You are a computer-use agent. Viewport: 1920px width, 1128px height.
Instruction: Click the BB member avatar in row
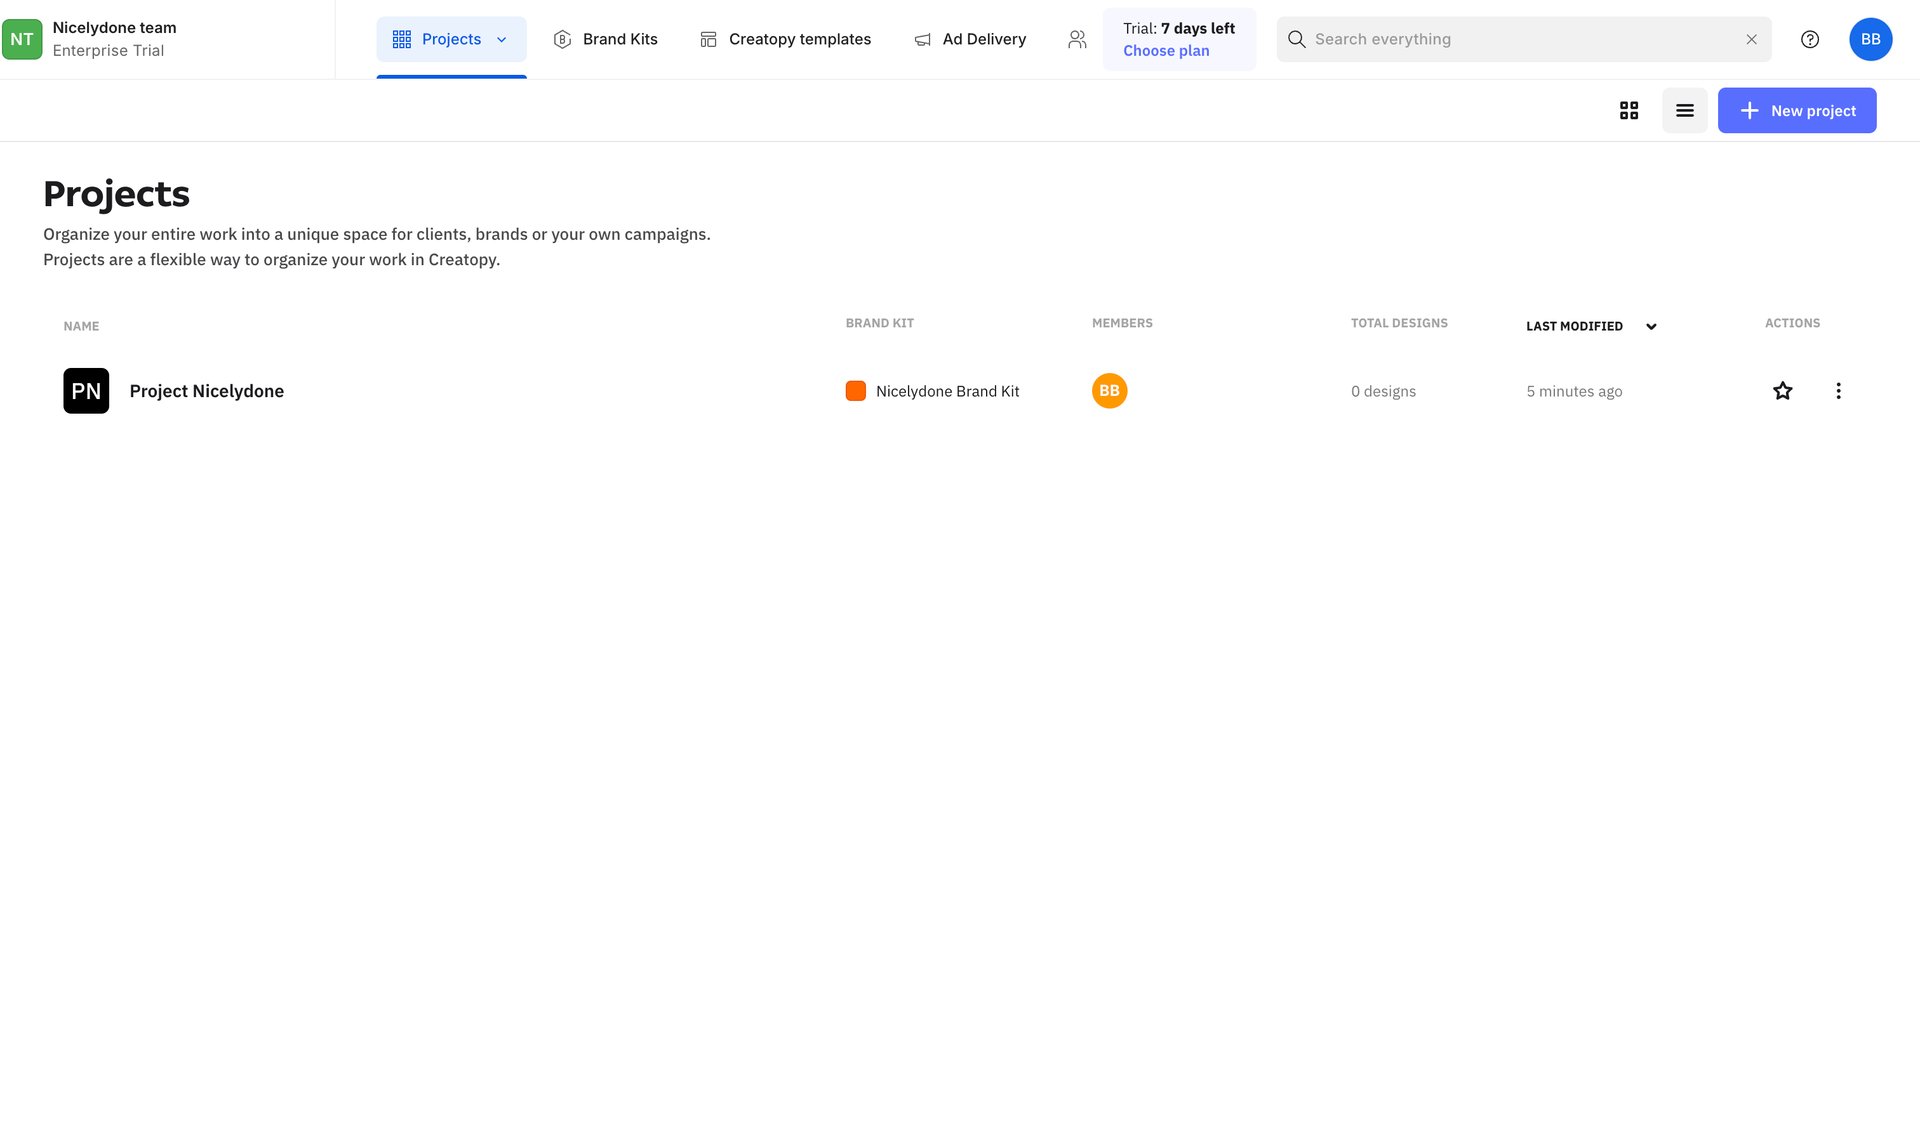[x=1109, y=391]
